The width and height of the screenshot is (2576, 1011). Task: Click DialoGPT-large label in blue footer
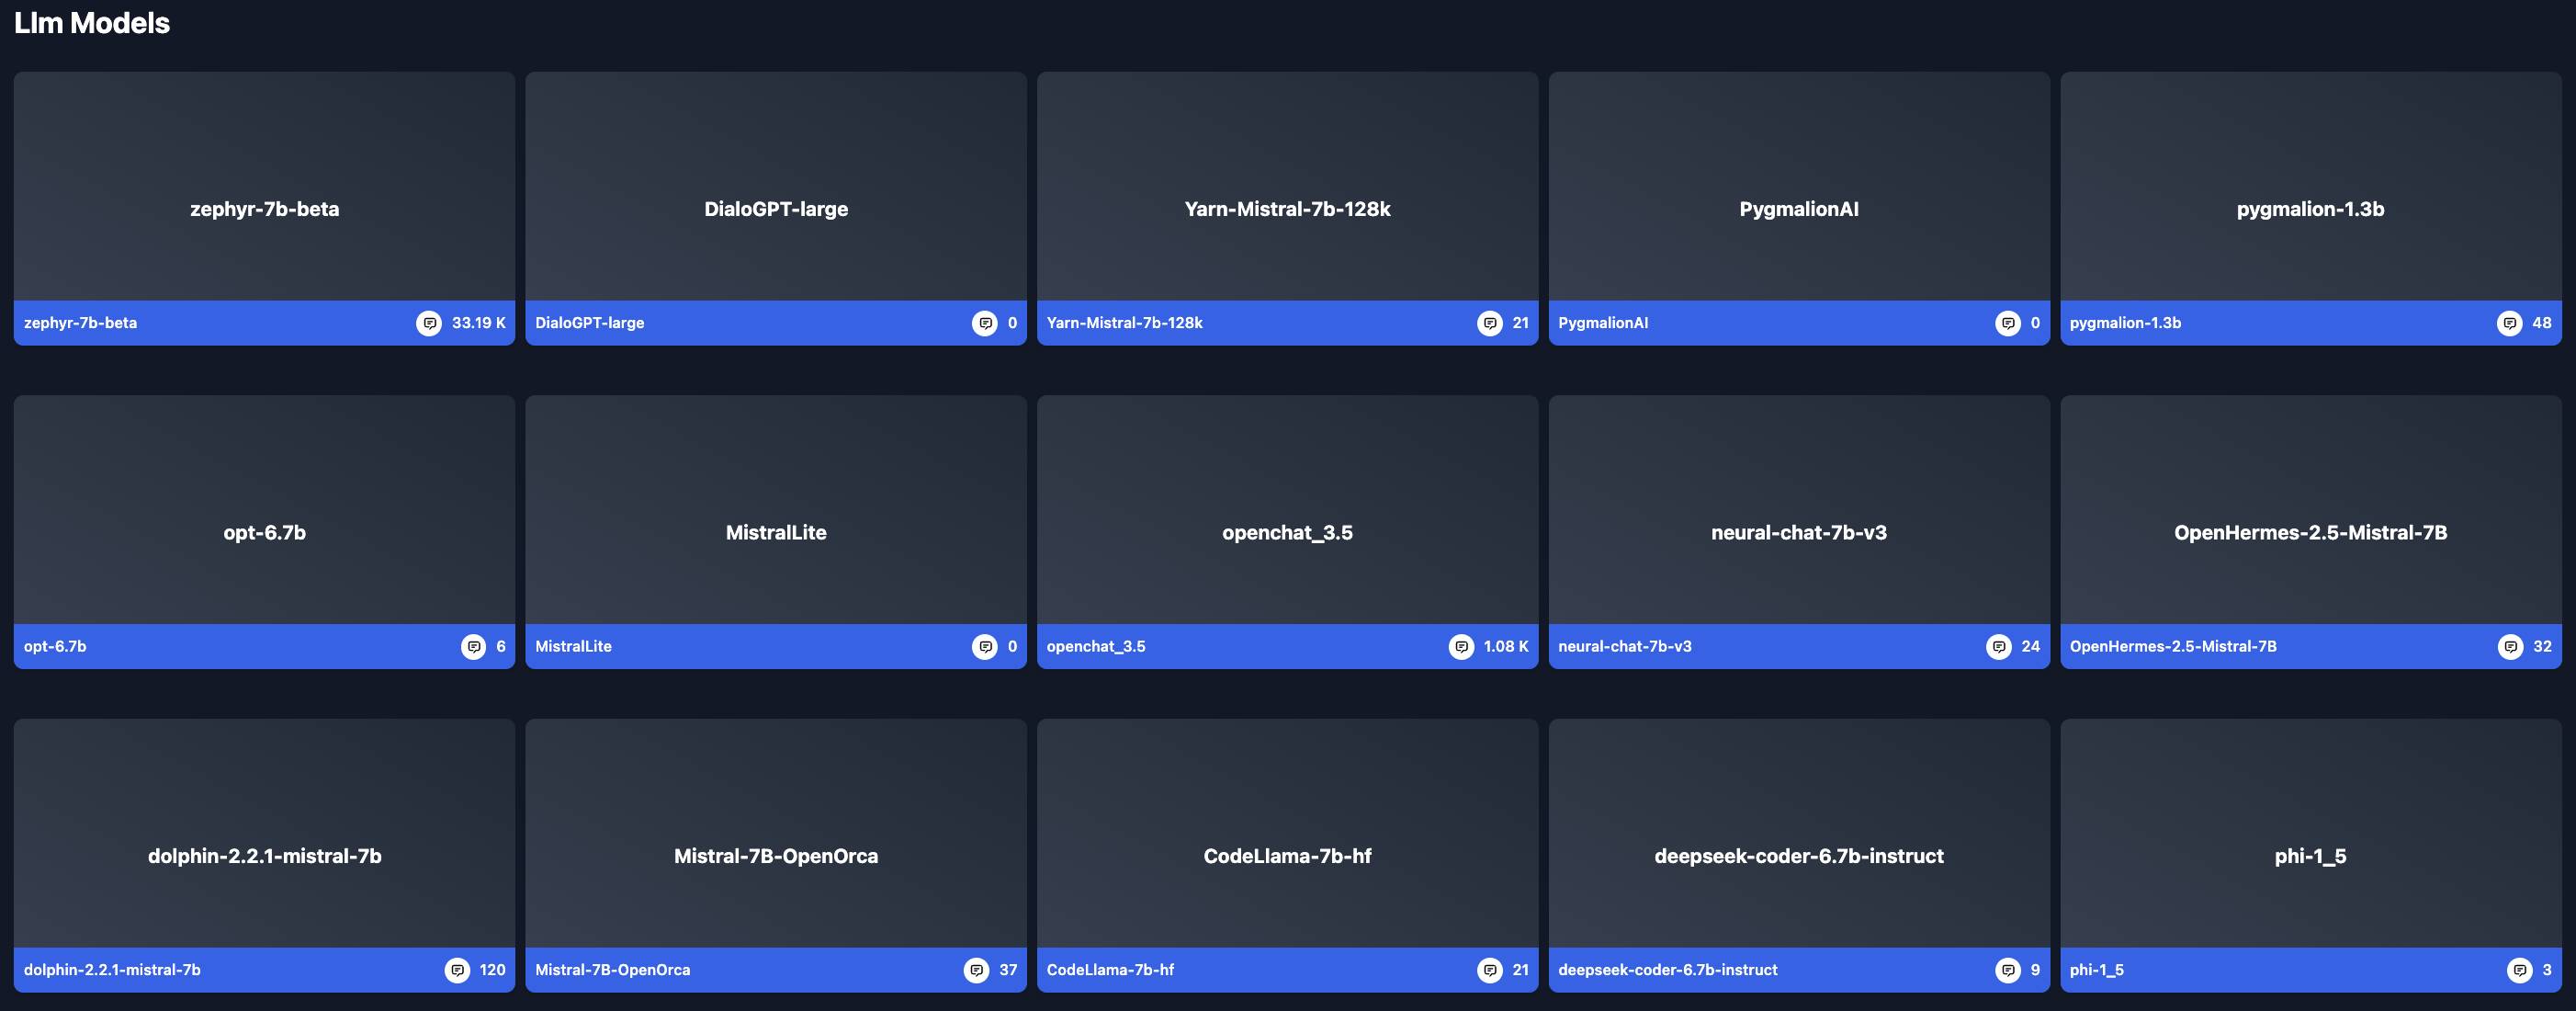tap(590, 323)
